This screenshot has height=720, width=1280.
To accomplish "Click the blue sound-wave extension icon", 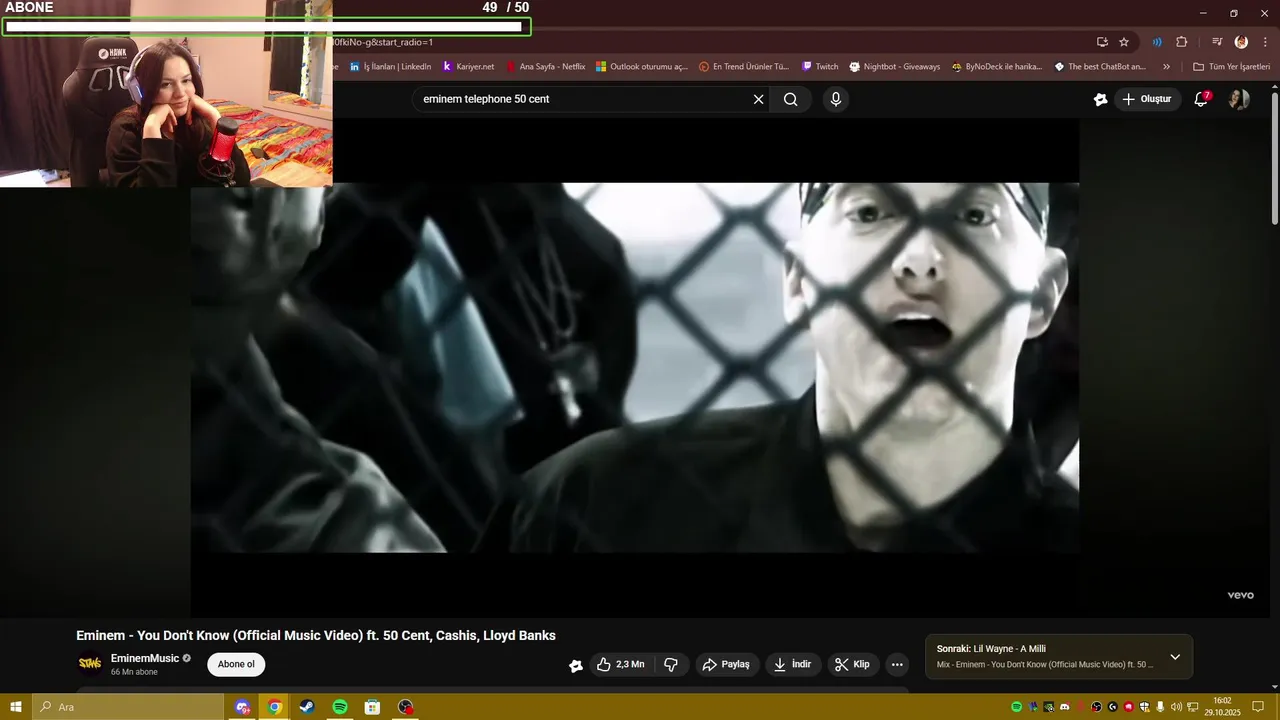I will [x=1157, y=42].
